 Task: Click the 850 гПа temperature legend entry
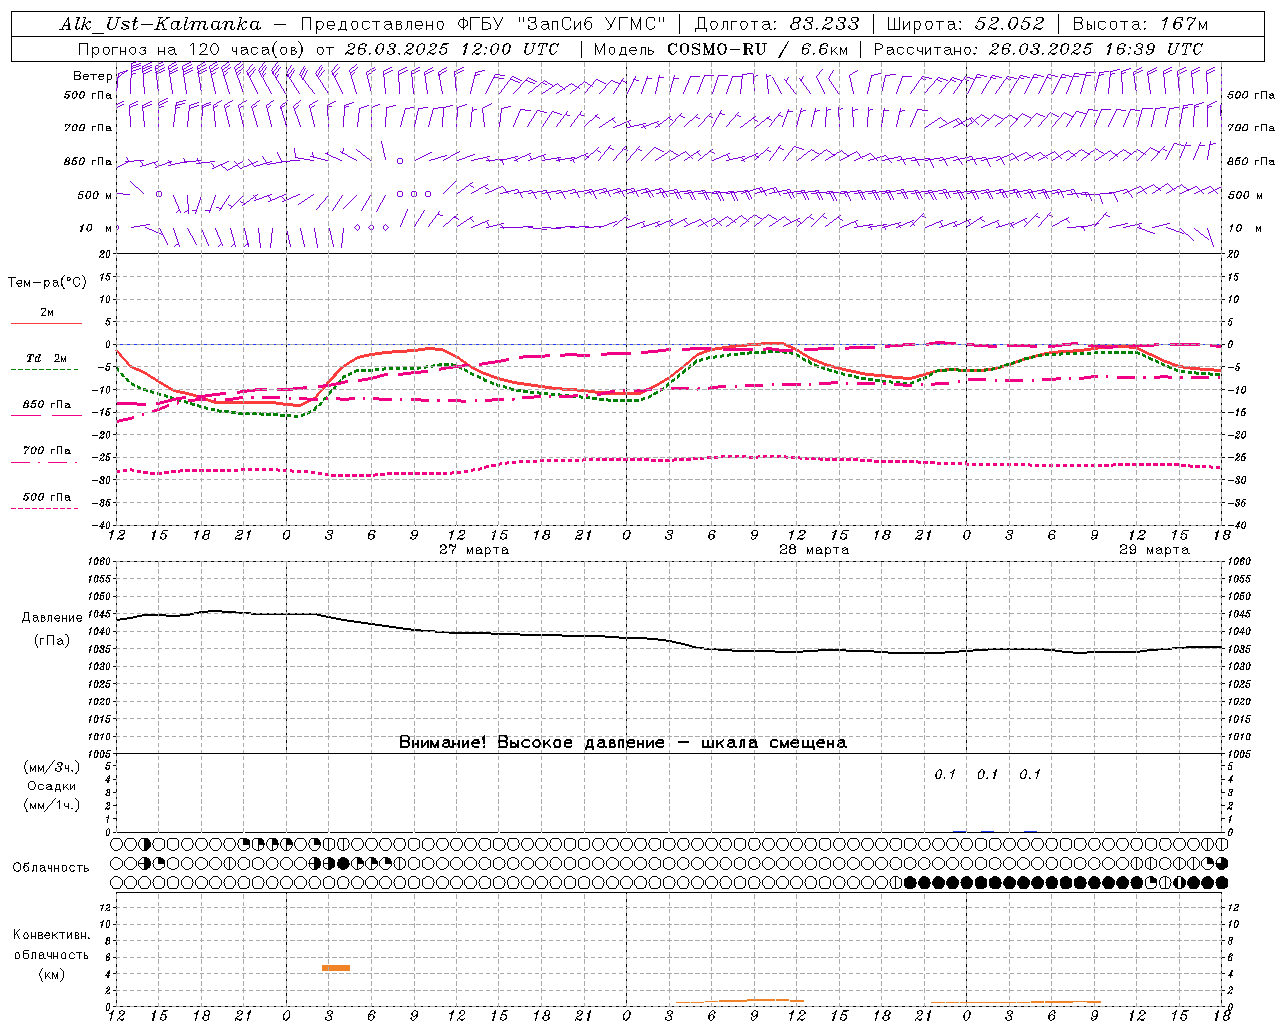pyautogui.click(x=47, y=405)
